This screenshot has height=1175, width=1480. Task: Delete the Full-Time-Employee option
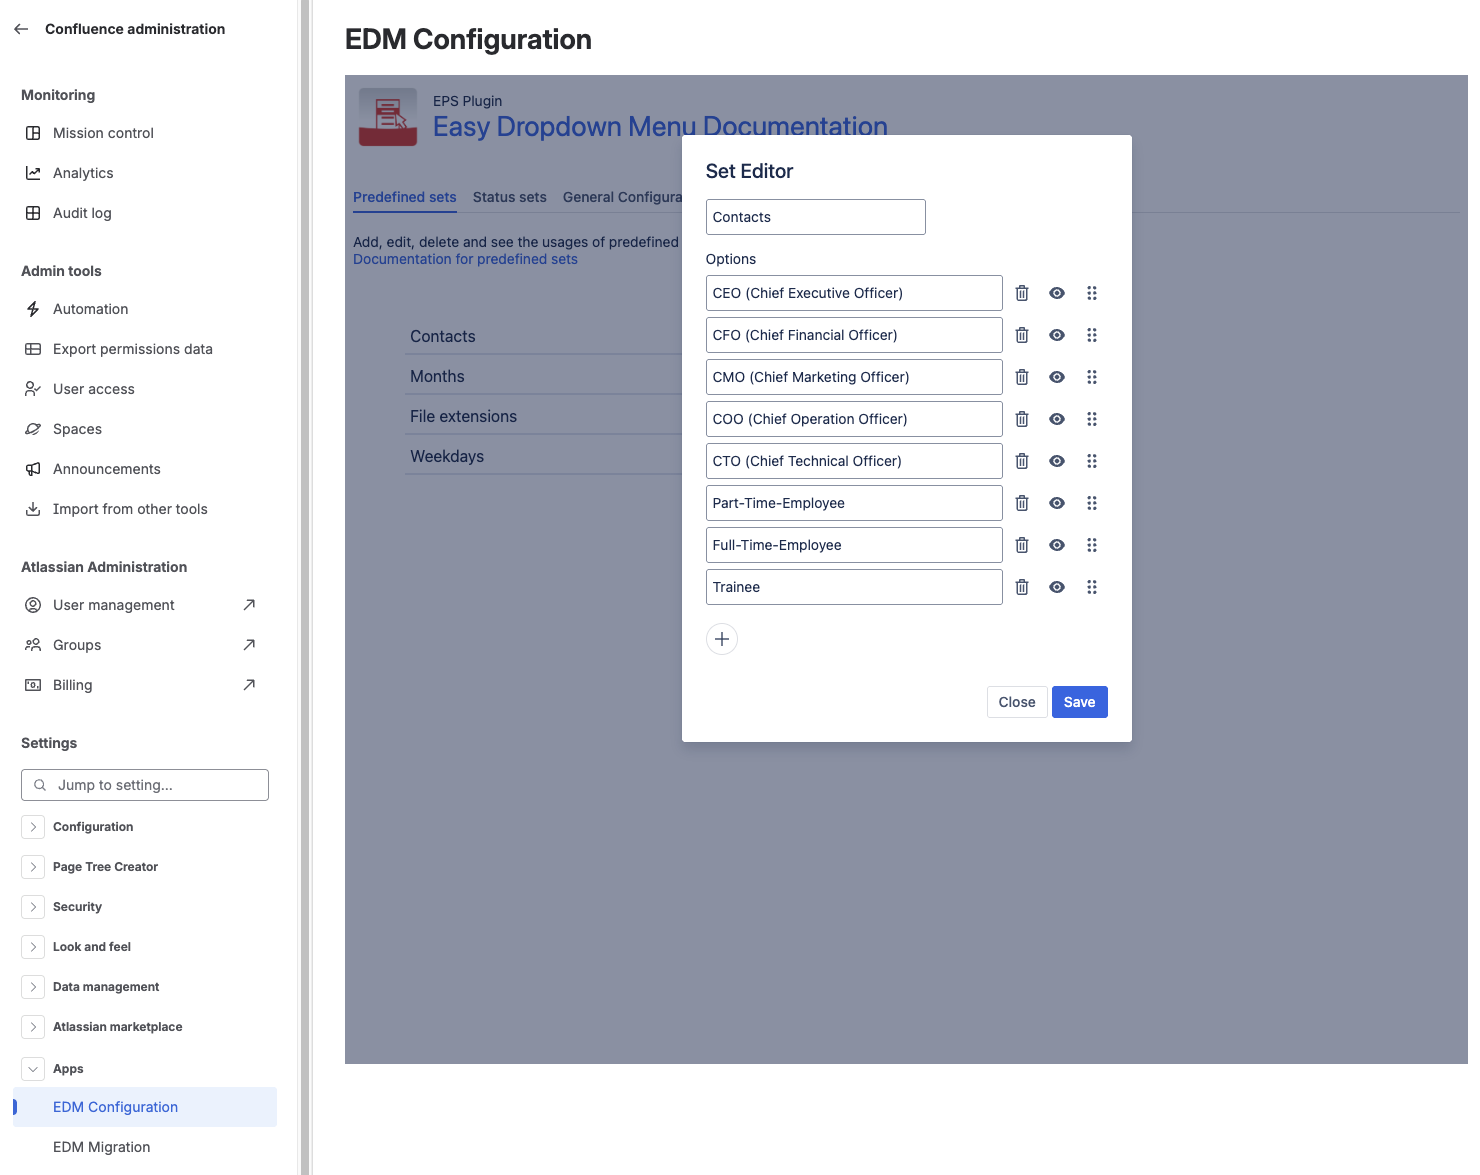pos(1022,545)
